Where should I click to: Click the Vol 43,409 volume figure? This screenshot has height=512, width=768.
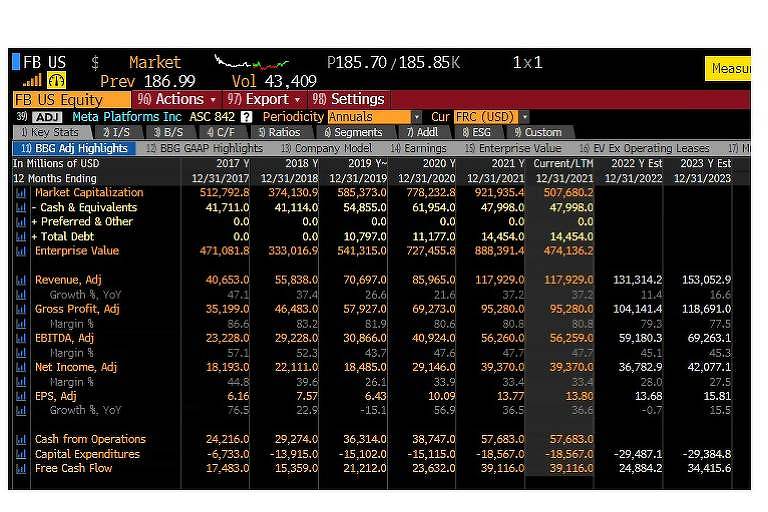(274, 81)
